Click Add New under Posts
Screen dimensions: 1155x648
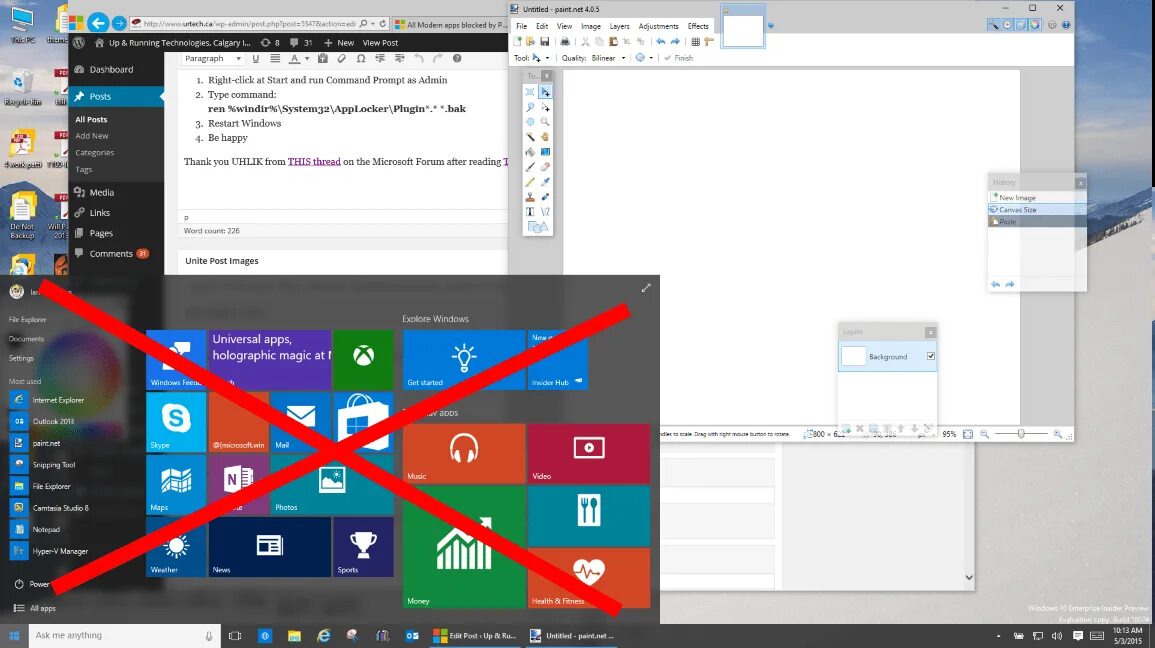point(91,135)
